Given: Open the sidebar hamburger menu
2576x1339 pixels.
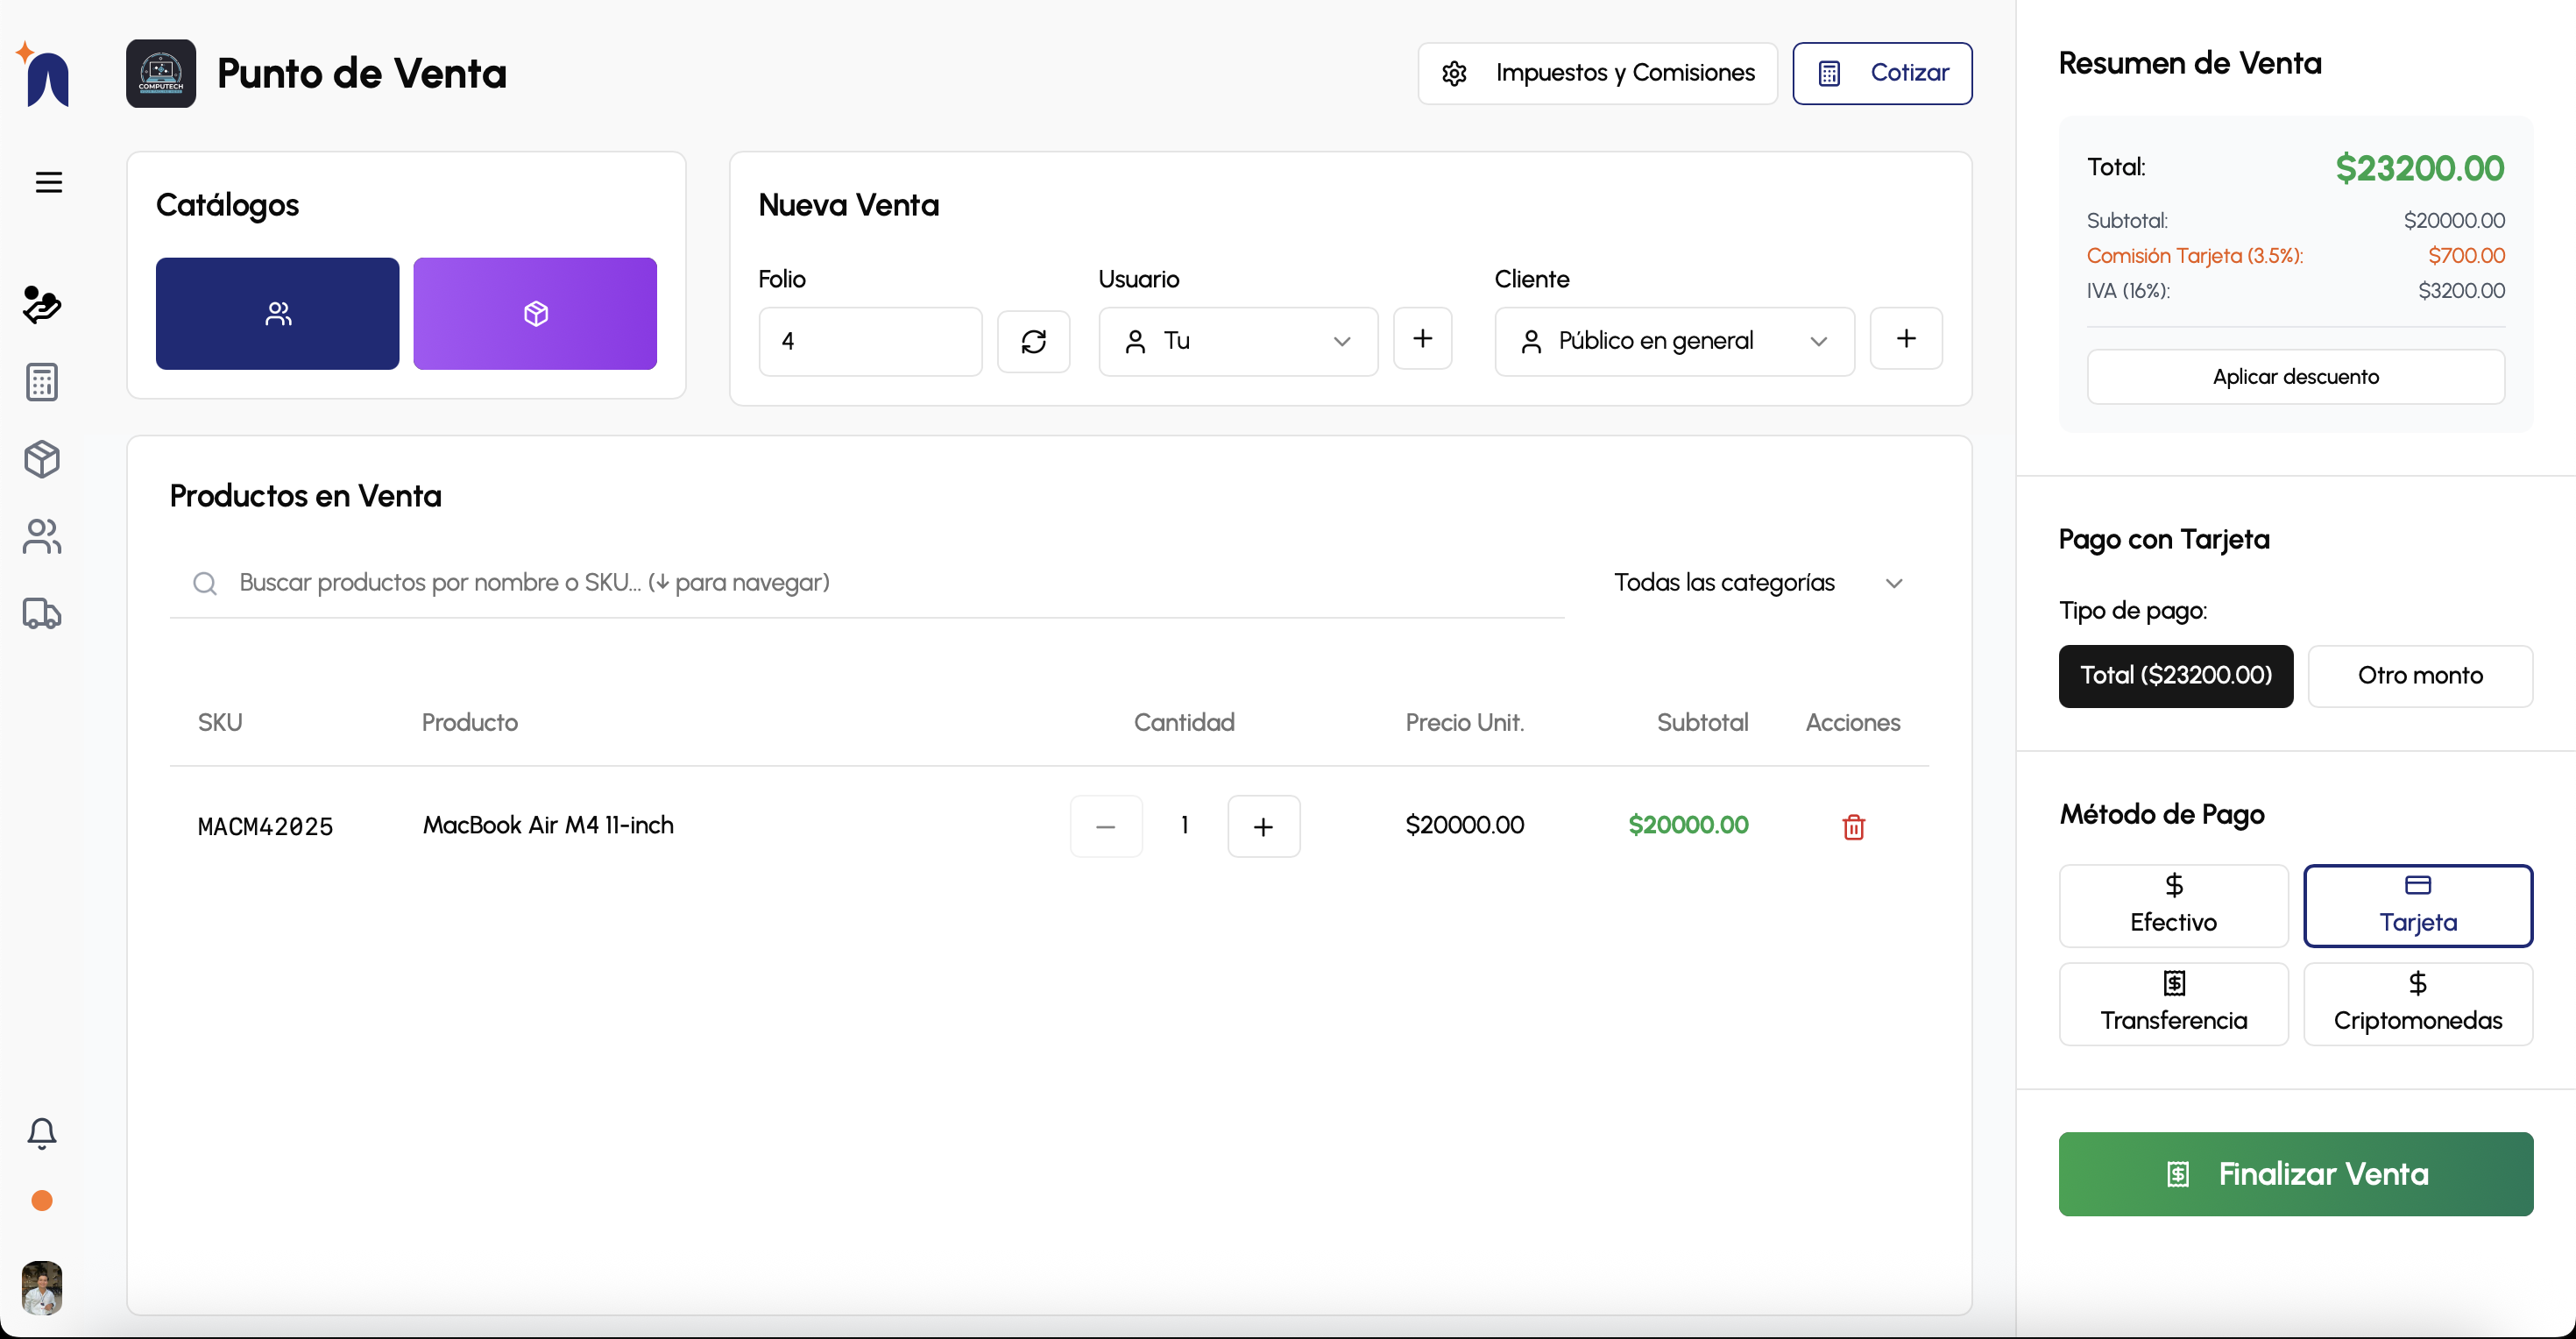Looking at the screenshot, I should point(48,182).
